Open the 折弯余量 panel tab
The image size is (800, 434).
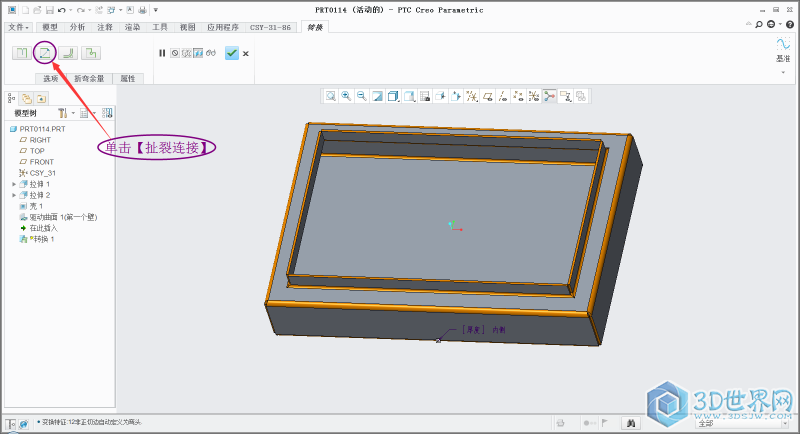pyautogui.click(x=89, y=79)
